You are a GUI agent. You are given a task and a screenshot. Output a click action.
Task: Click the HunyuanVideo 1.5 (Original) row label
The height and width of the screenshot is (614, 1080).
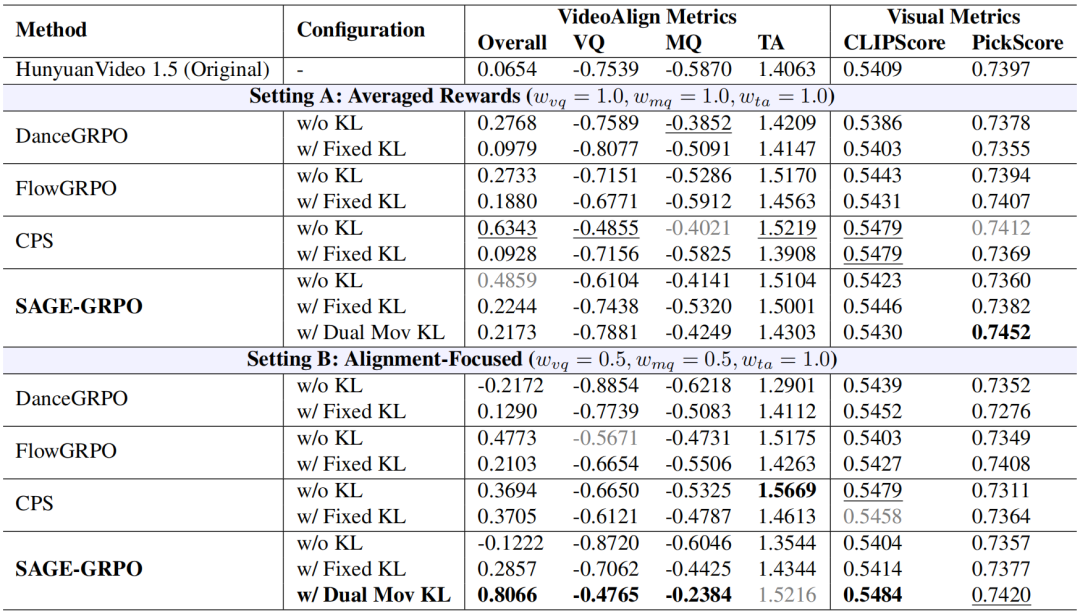click(x=143, y=71)
